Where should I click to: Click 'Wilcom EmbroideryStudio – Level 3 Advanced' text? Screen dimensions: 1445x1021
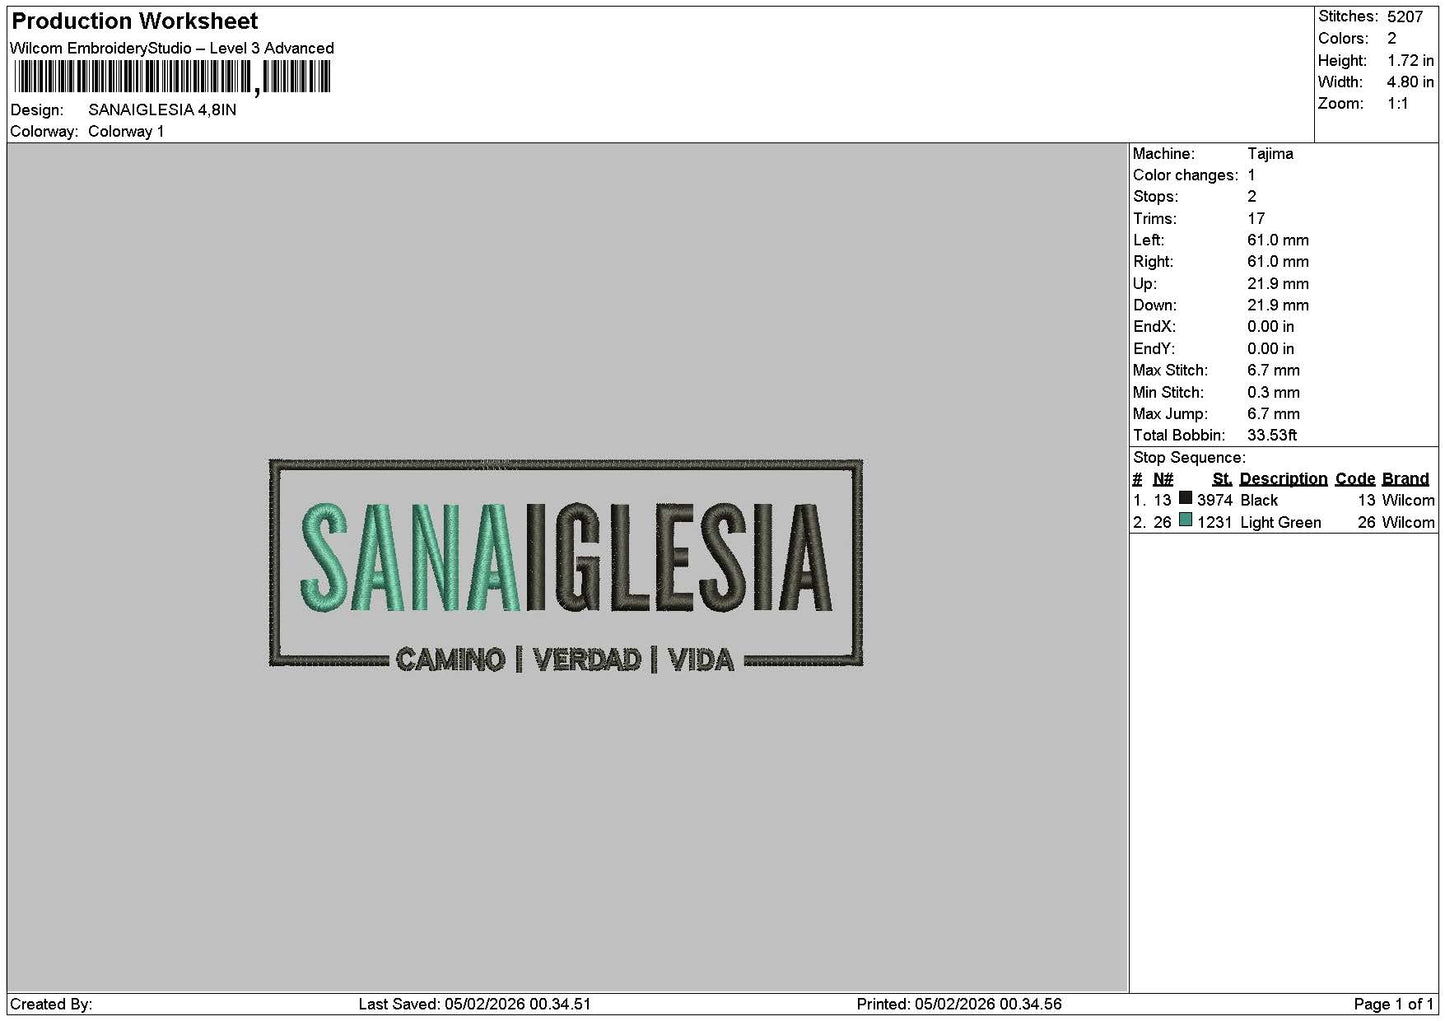(x=172, y=48)
